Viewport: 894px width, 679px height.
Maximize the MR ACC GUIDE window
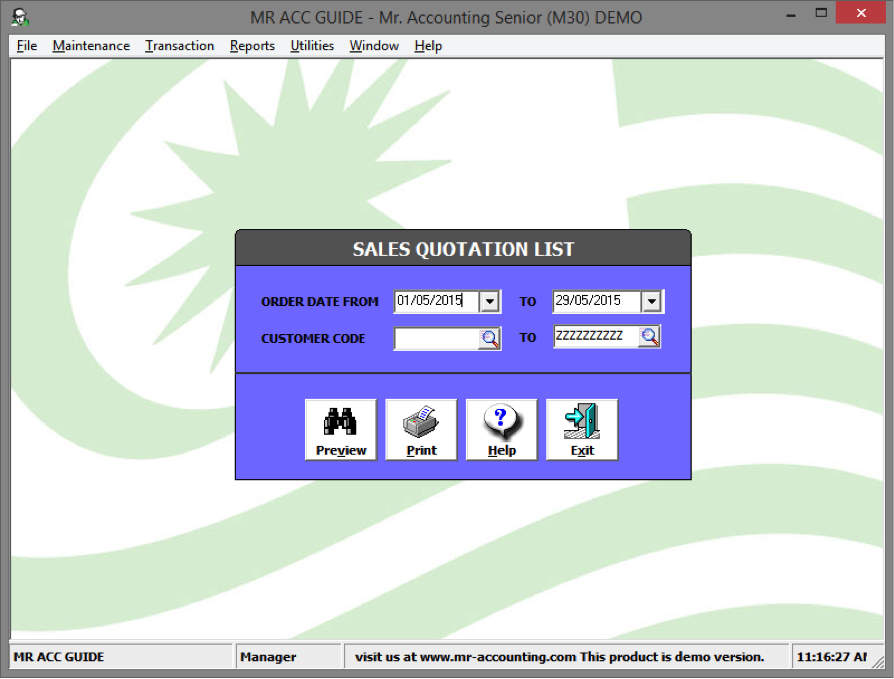pos(821,14)
